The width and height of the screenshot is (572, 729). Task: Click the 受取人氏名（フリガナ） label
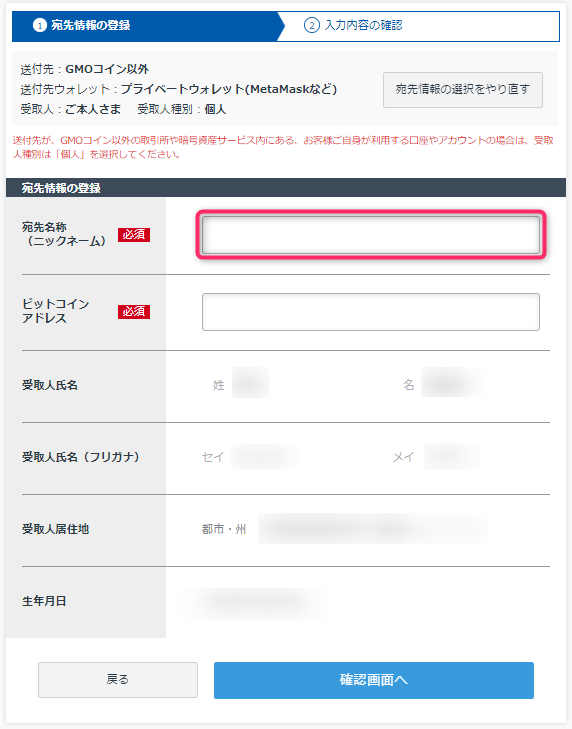pyautogui.click(x=81, y=457)
